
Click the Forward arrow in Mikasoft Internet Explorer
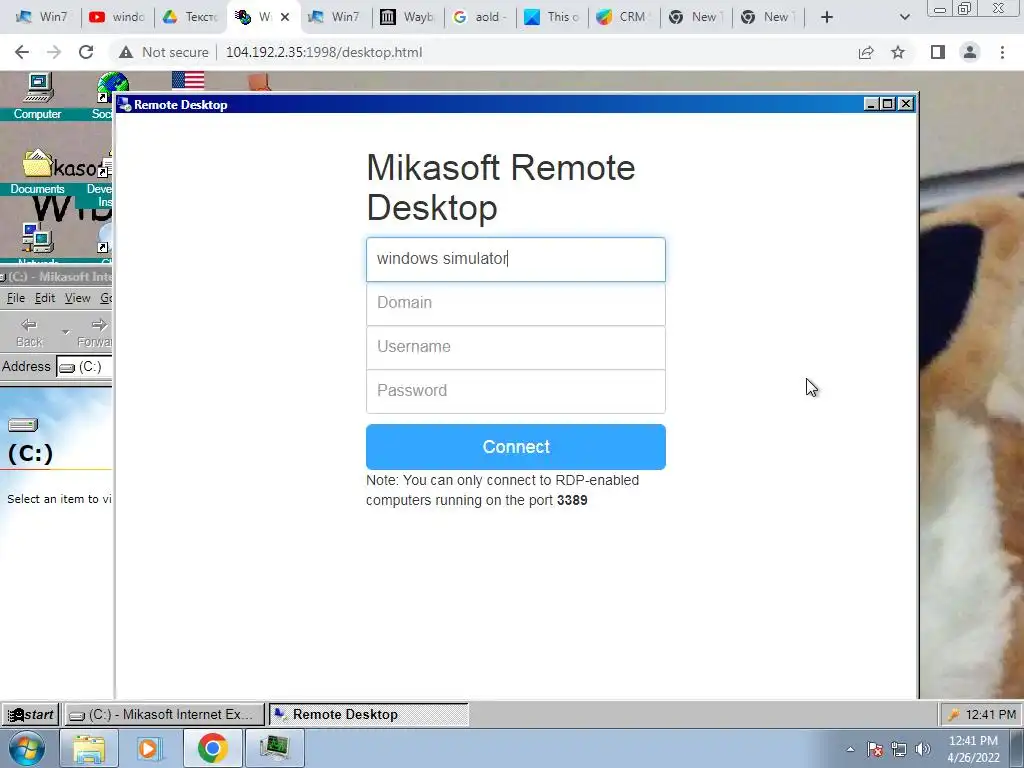click(x=95, y=332)
